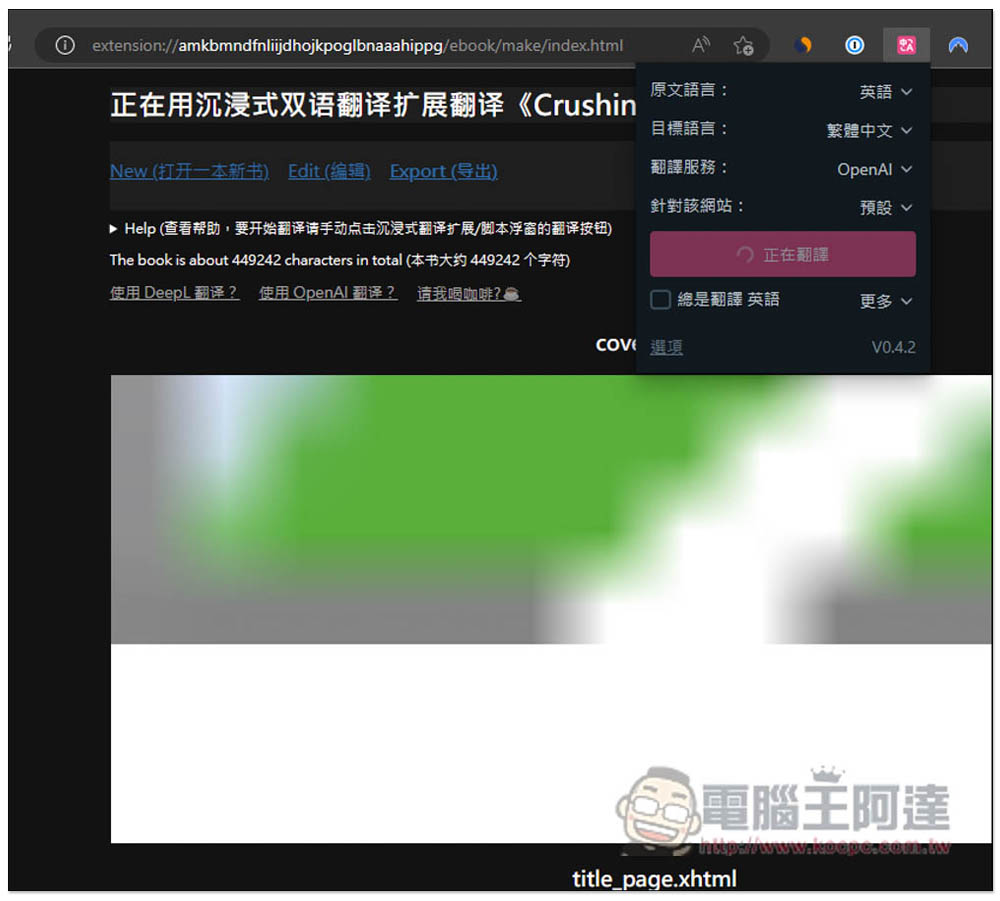The height and width of the screenshot is (901, 1000).
Task: Click the site information icon
Action: click(65, 45)
